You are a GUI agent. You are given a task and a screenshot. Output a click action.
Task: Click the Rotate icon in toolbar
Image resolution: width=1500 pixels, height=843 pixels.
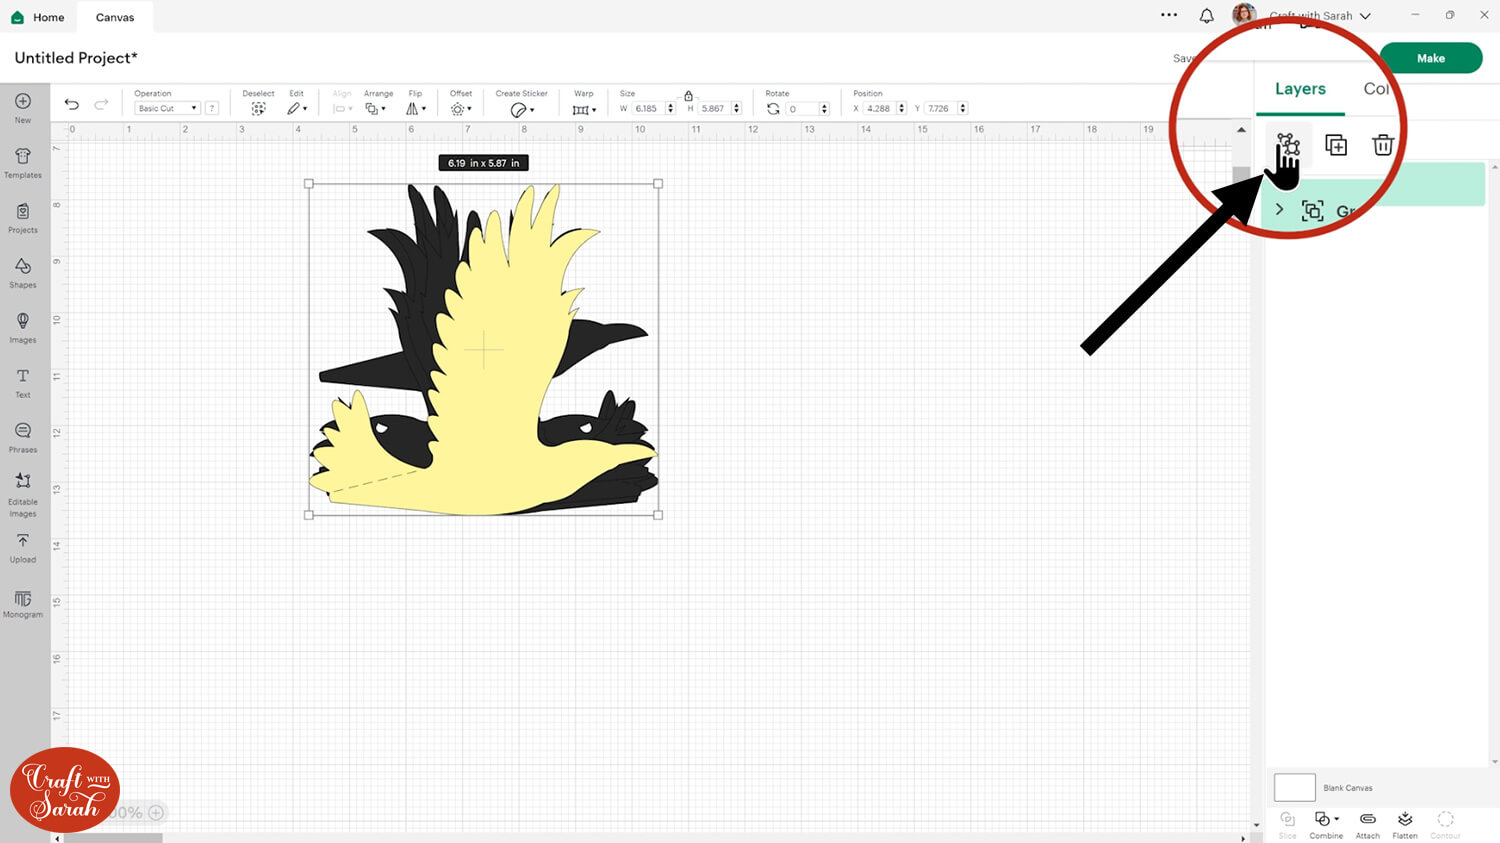(773, 109)
